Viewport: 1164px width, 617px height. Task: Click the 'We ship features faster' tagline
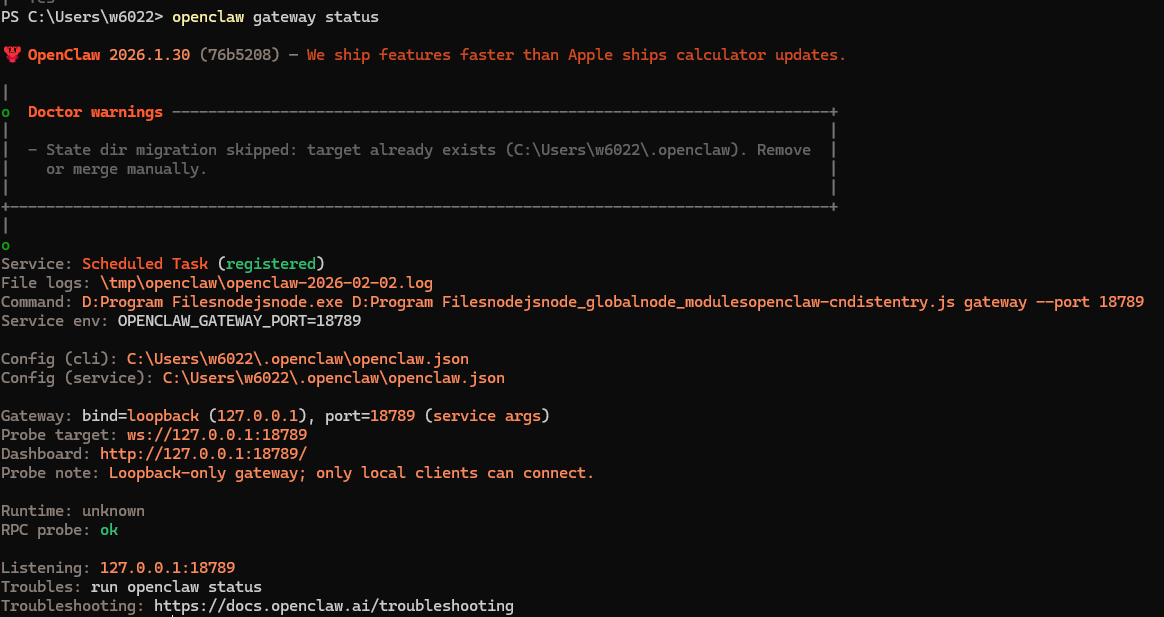pyautogui.click(x=576, y=55)
